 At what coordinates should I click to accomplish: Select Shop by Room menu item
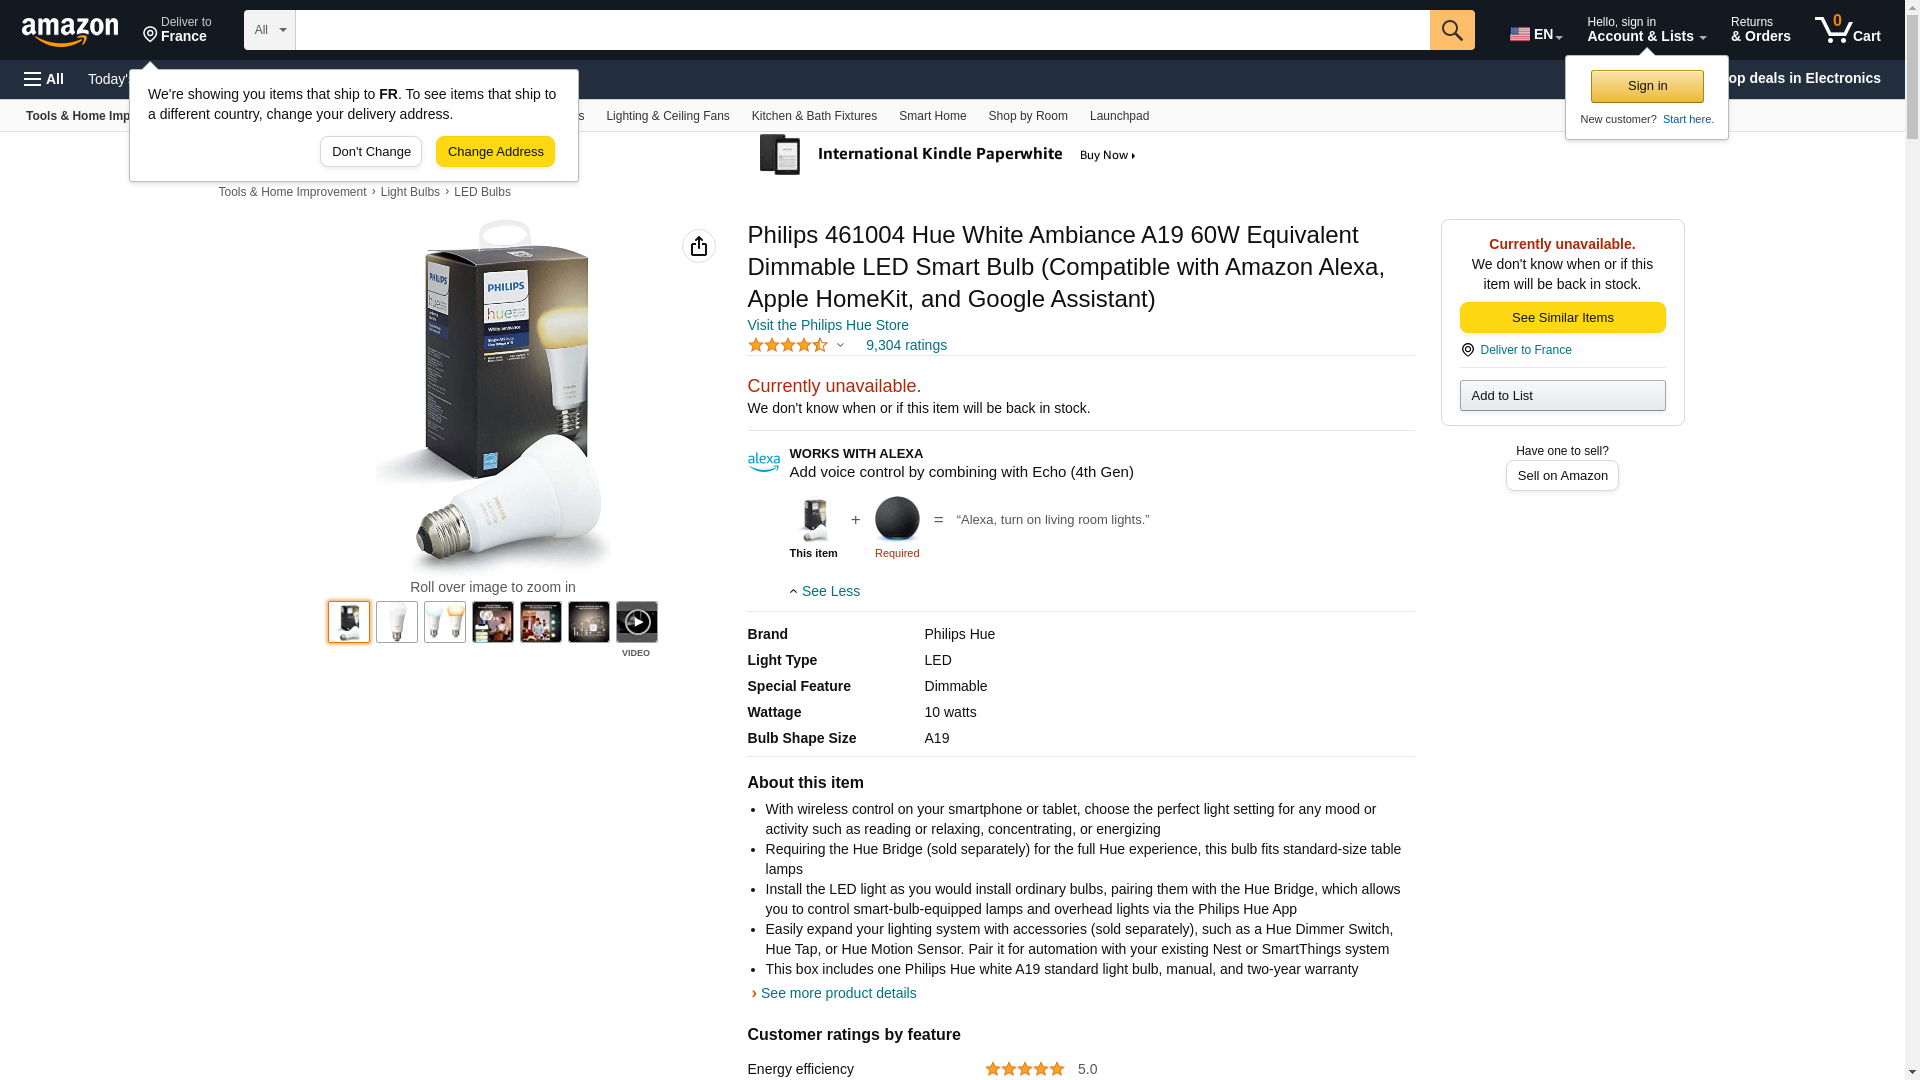click(x=1028, y=116)
